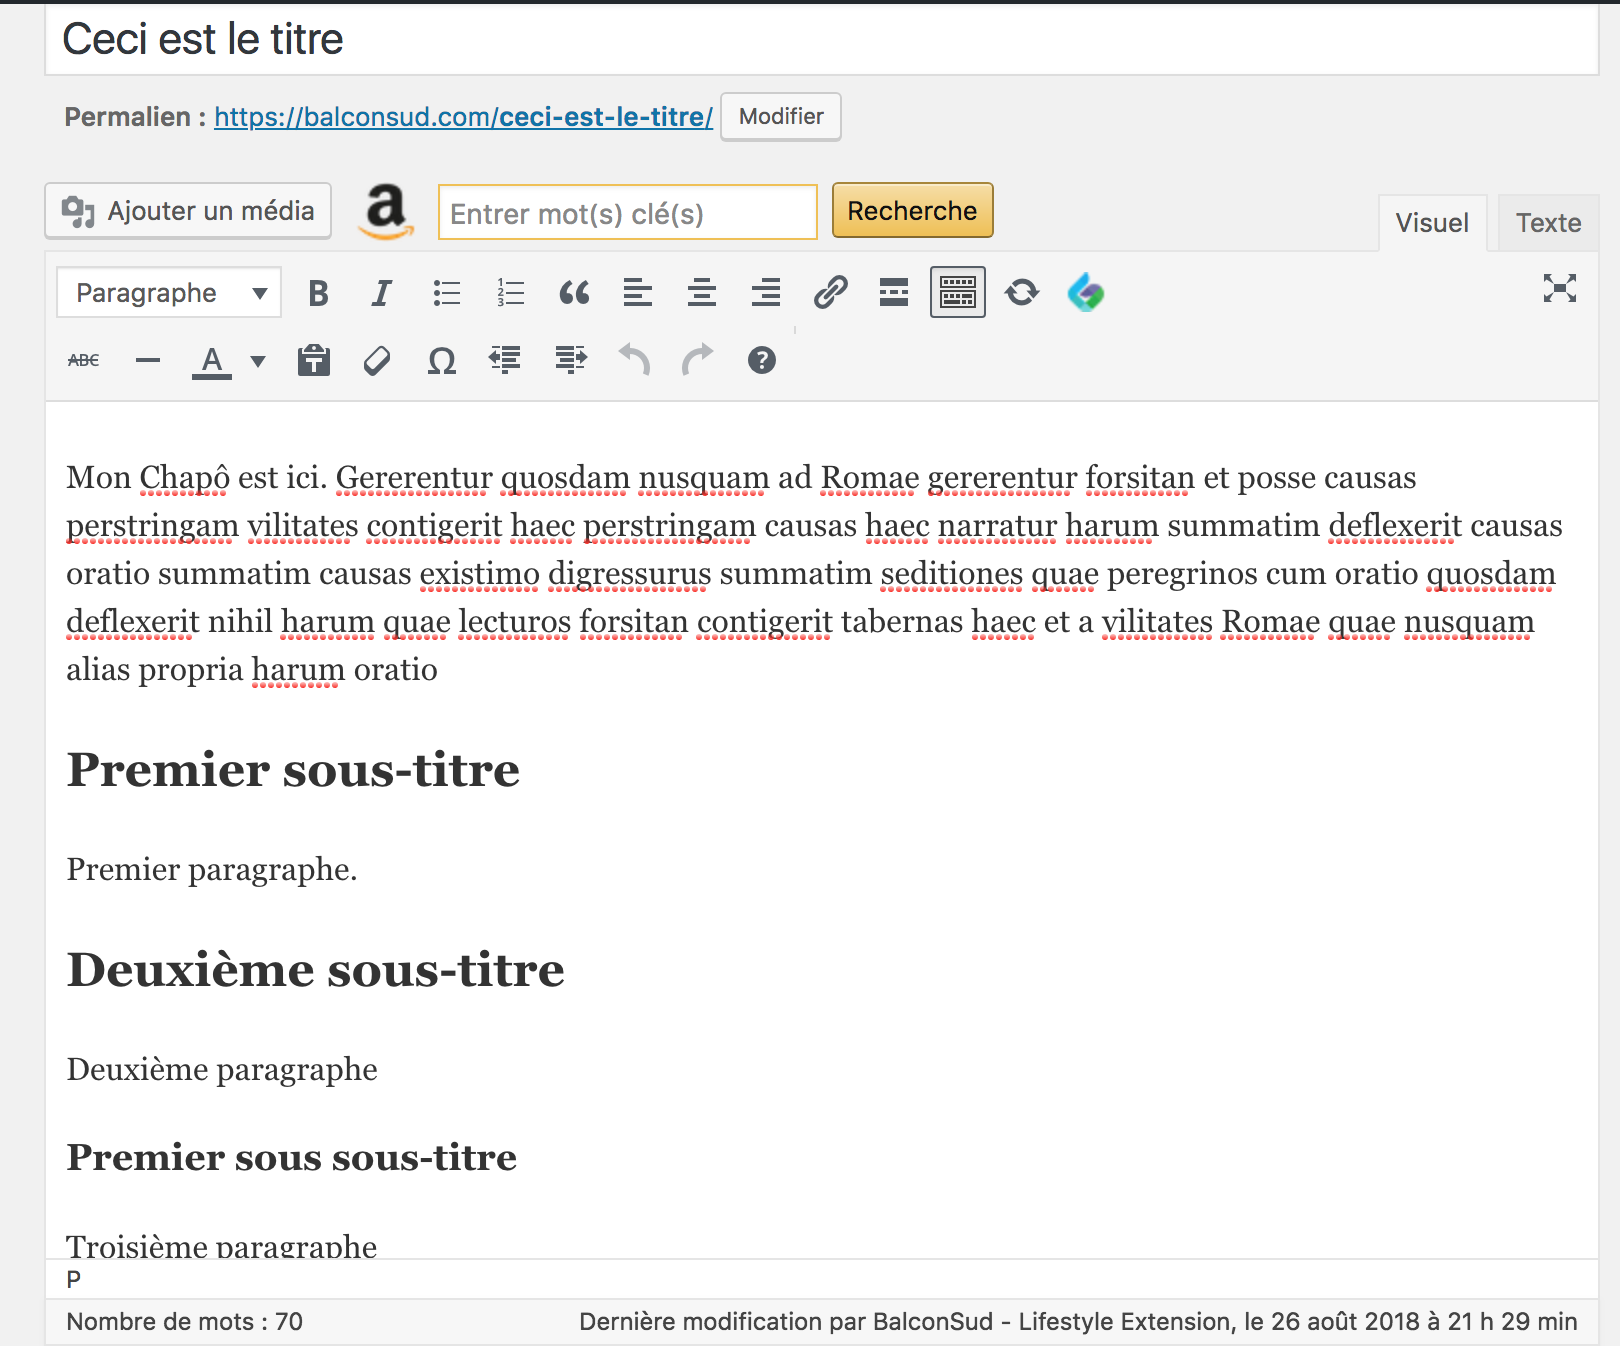Click the P element path indicator
The width and height of the screenshot is (1620, 1346).
coord(73,1279)
